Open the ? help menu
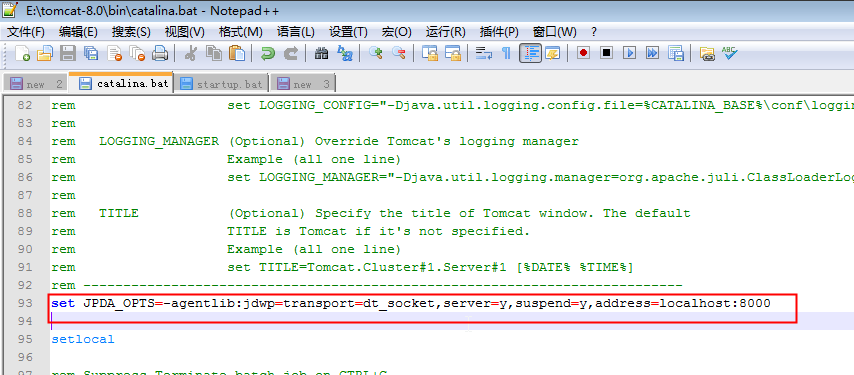This screenshot has width=854, height=375. 594,32
